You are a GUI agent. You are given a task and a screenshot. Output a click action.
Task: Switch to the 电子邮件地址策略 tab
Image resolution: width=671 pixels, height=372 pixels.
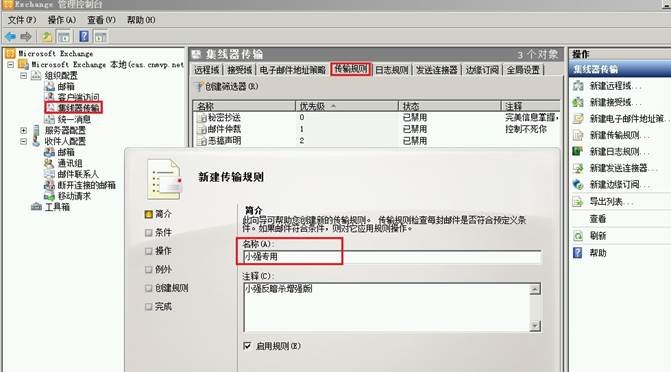tap(292, 70)
